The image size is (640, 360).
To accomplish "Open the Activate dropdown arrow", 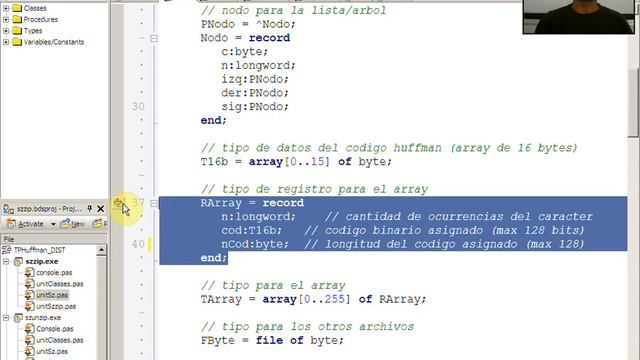I will coord(53,224).
